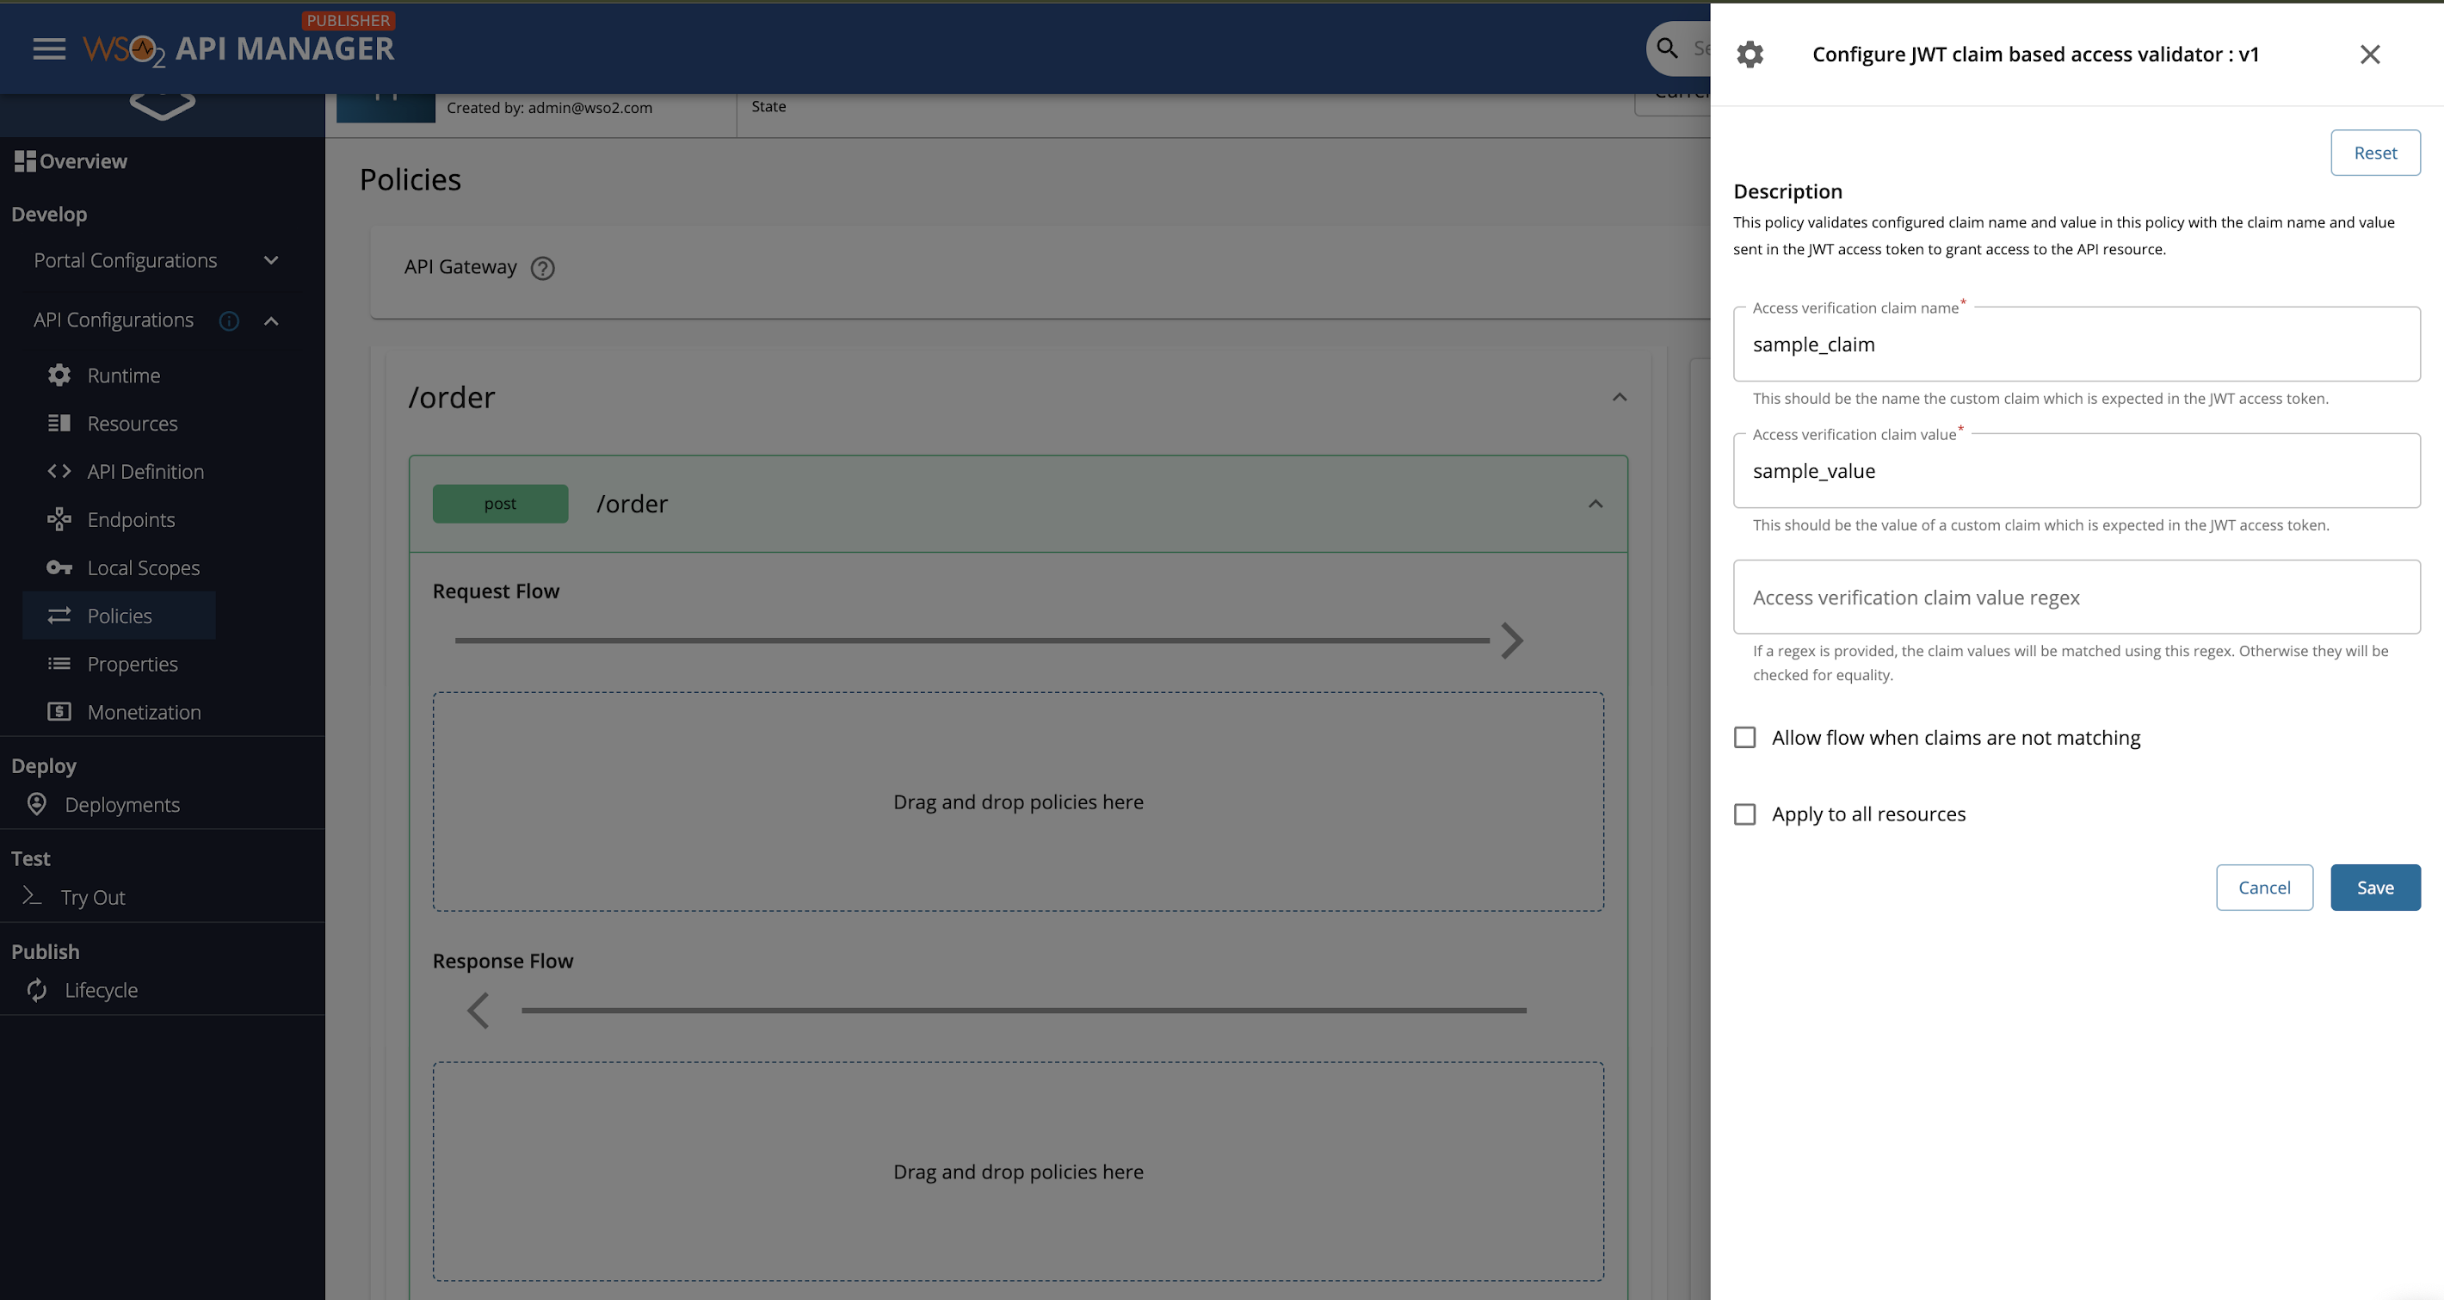
Task: Select Endpoints from the sidebar
Action: [130, 519]
